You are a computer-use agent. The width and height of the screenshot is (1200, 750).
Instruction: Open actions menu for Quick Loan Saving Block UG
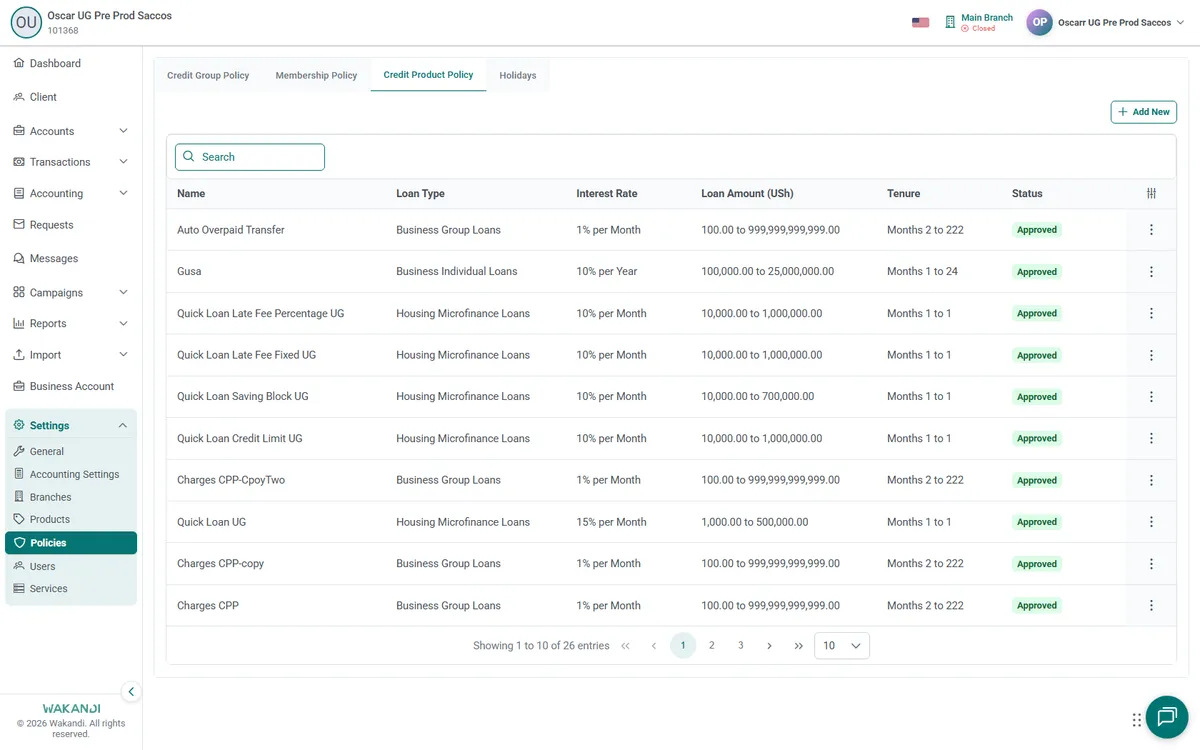point(1151,397)
